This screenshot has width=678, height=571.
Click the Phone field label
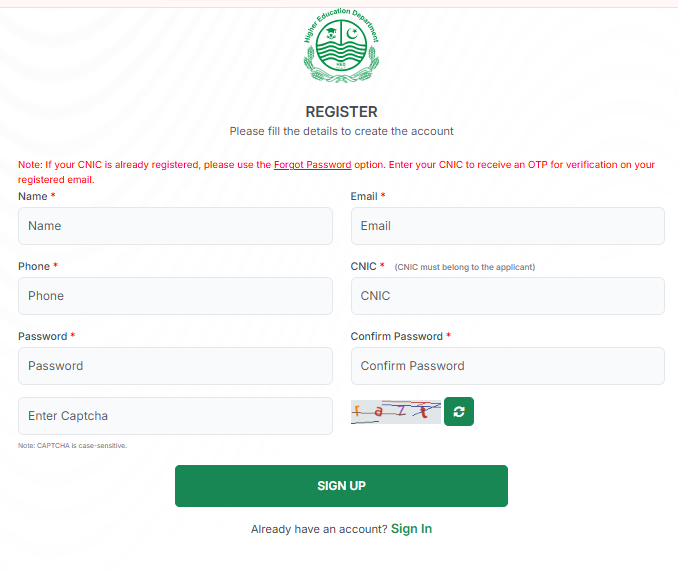click(34, 267)
